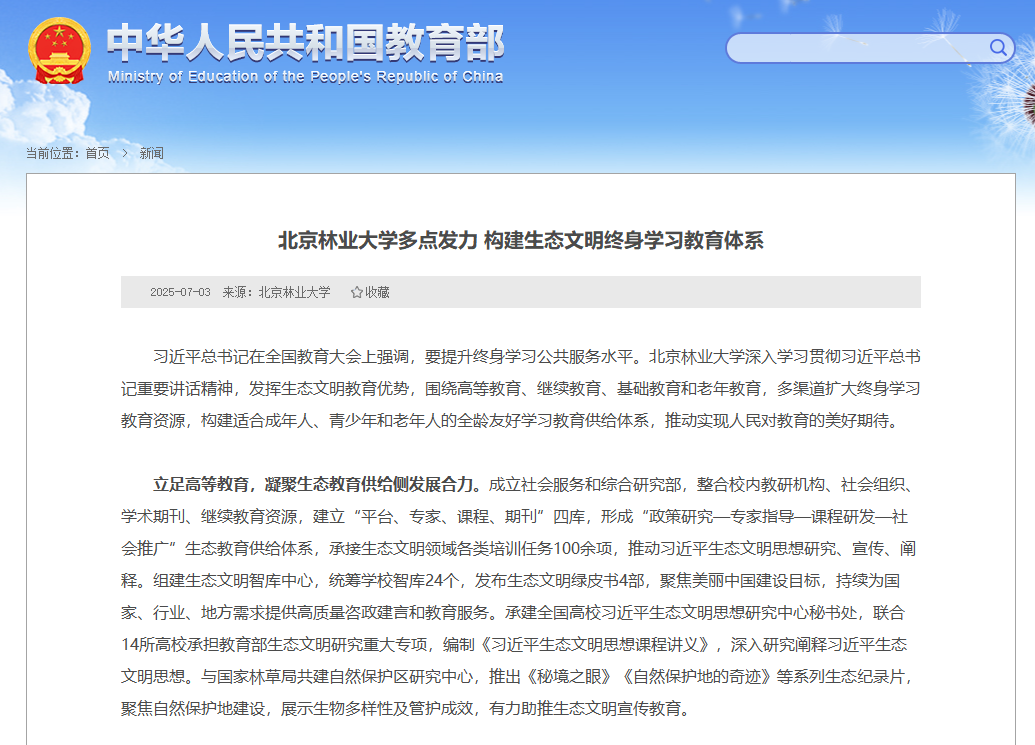
Task: Click 《自然保护地的奇迹》 in the article
Action: (x=696, y=677)
